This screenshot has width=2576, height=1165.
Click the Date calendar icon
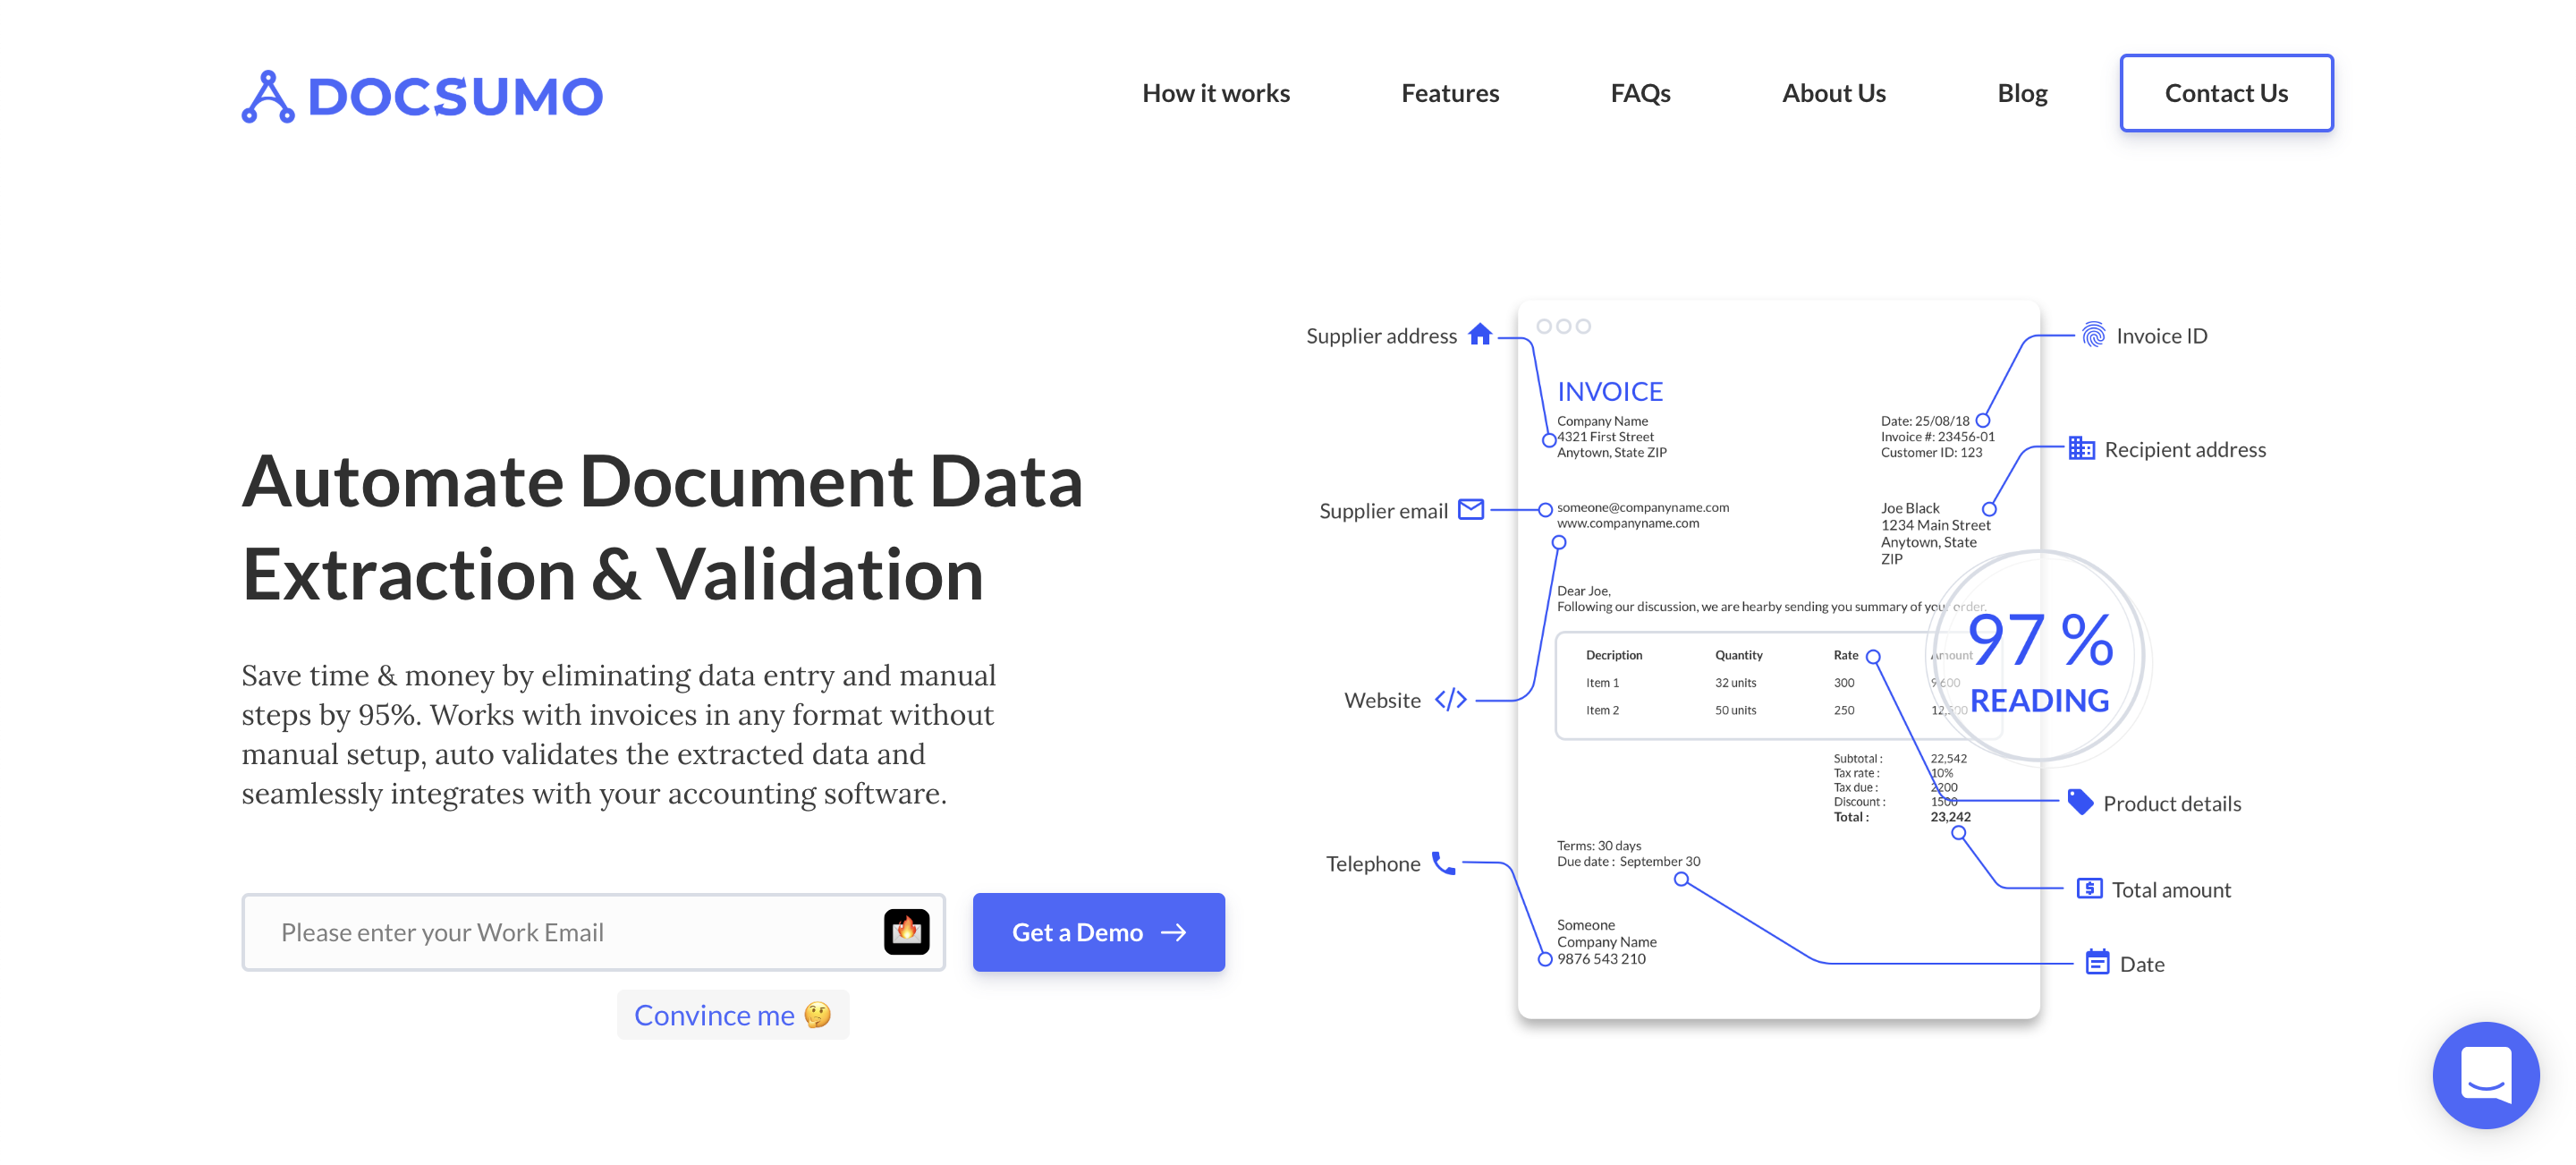coord(2097,962)
